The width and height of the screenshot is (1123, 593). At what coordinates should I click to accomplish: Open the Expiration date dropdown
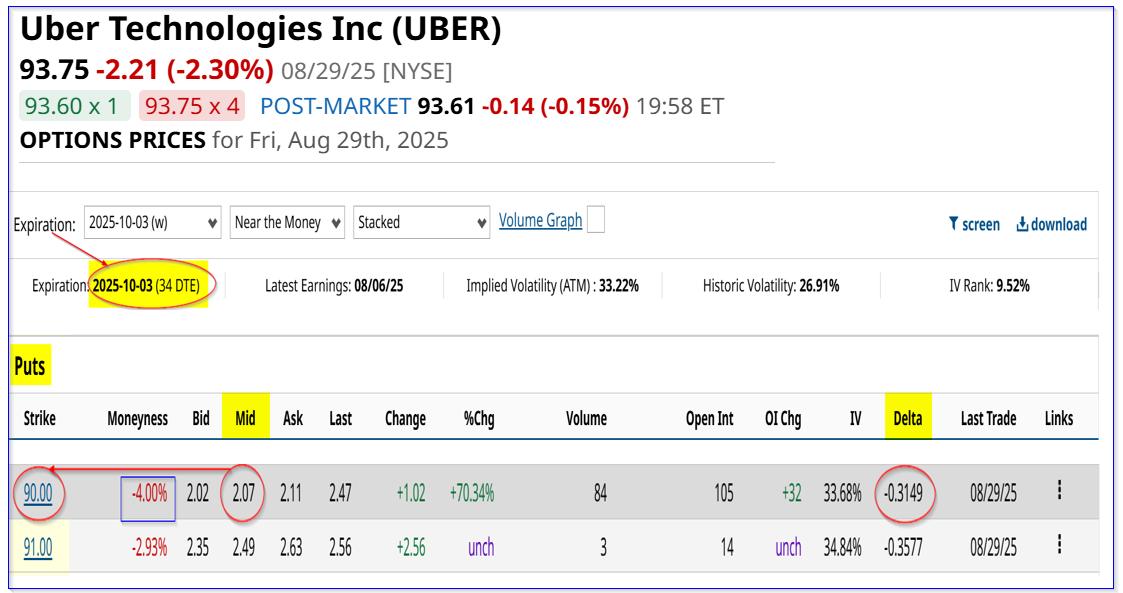(x=152, y=222)
